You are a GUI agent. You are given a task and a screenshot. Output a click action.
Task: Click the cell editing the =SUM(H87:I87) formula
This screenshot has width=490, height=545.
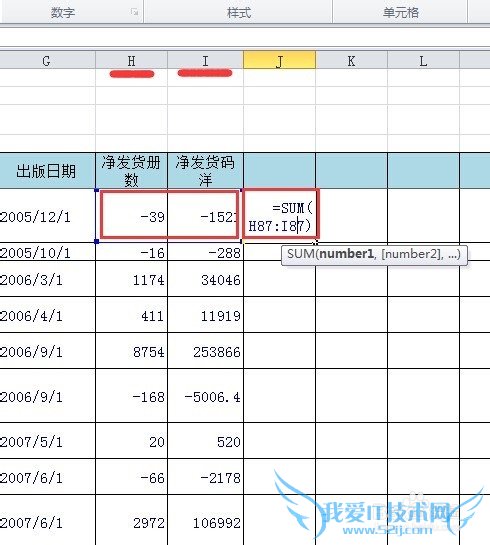pos(280,216)
